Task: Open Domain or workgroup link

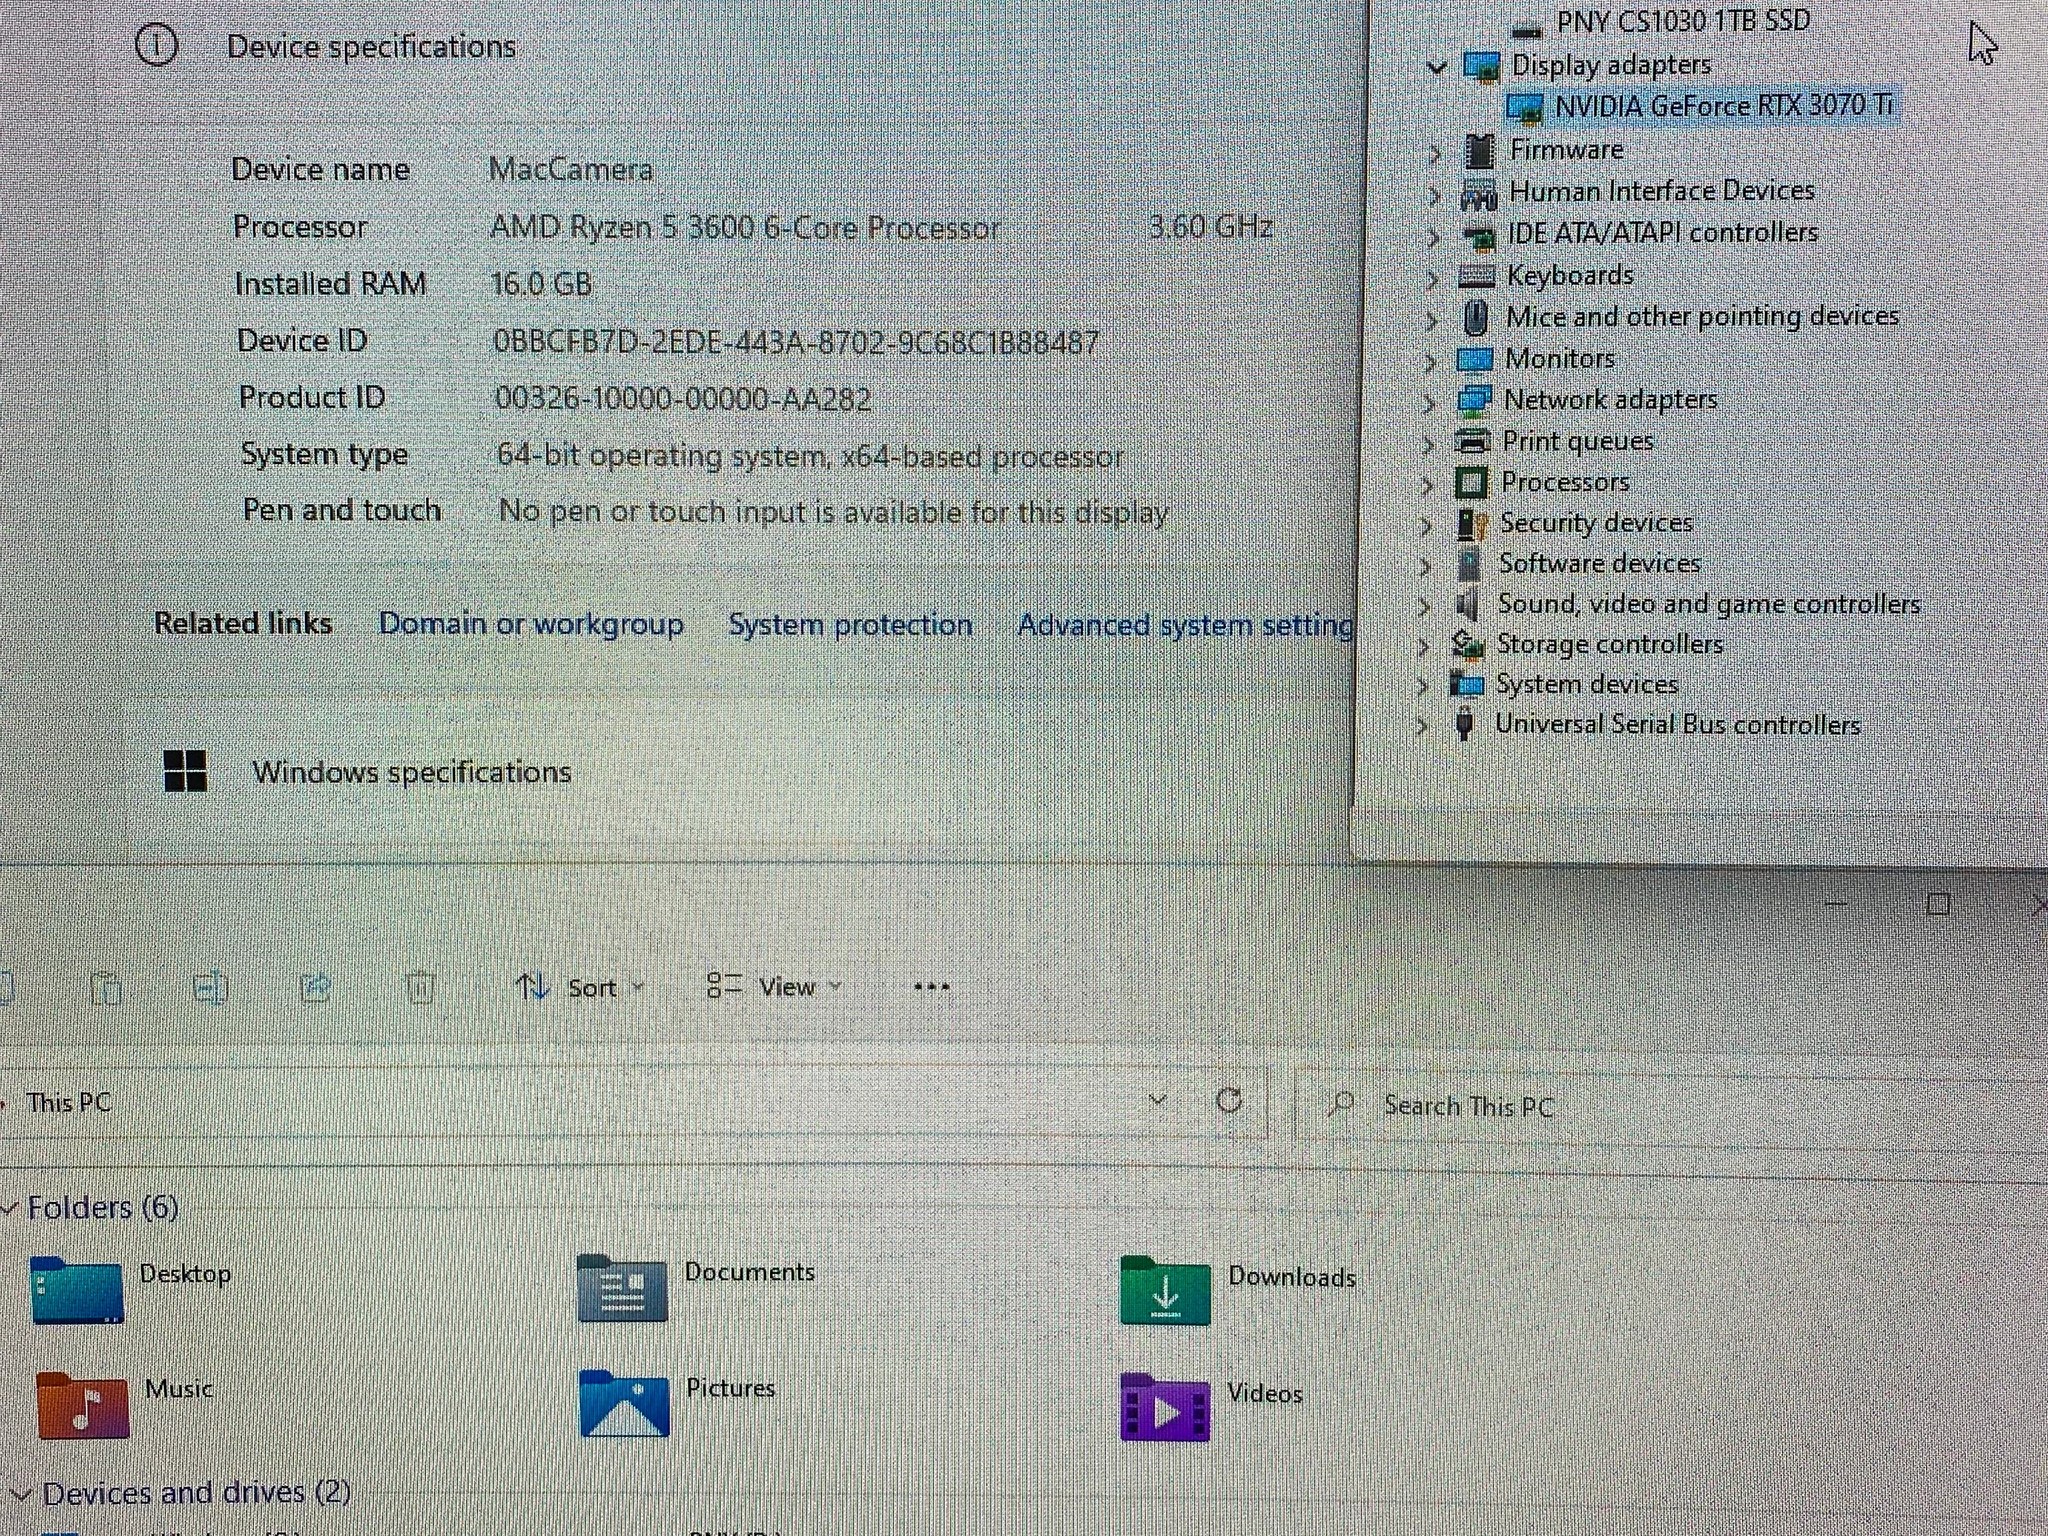Action: (531, 624)
